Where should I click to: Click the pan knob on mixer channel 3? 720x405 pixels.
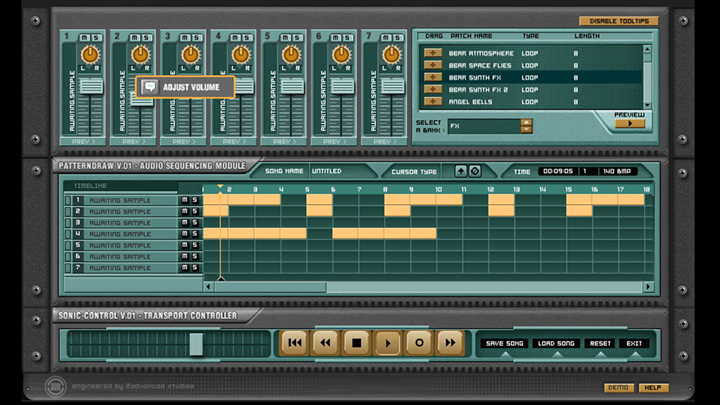pos(191,55)
